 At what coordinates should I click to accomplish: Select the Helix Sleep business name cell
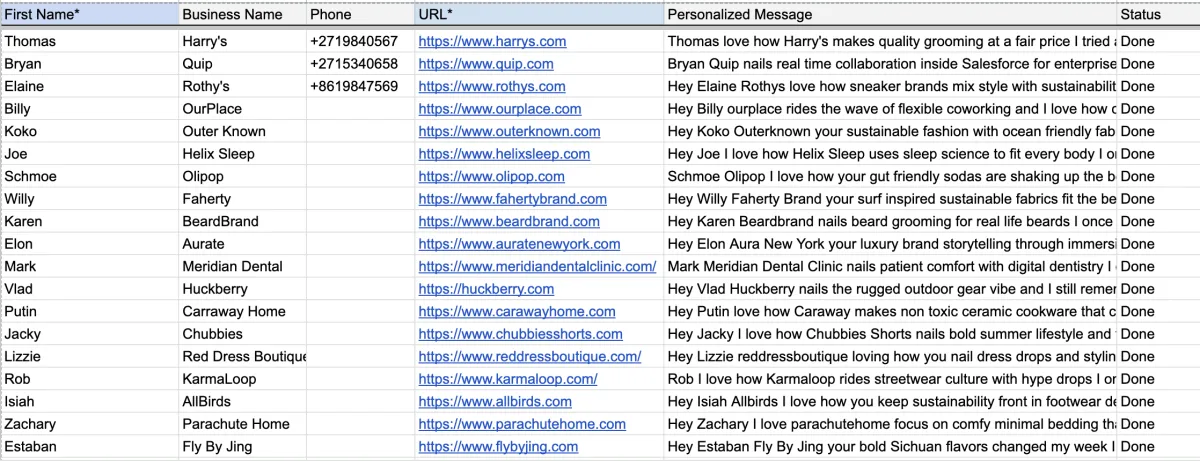click(242, 154)
